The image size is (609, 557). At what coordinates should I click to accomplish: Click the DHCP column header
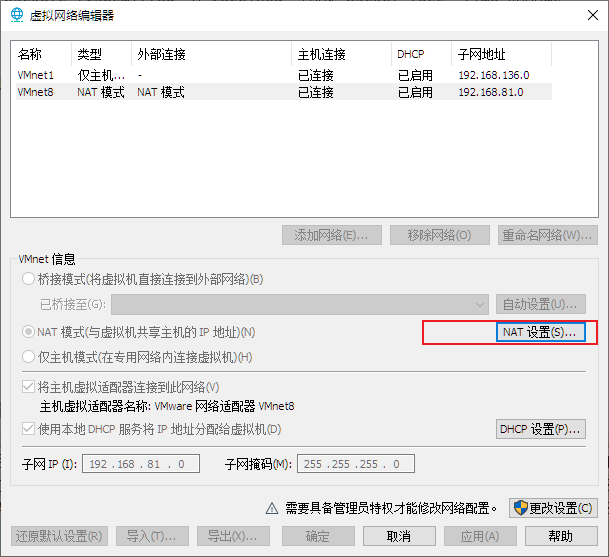[x=421, y=54]
